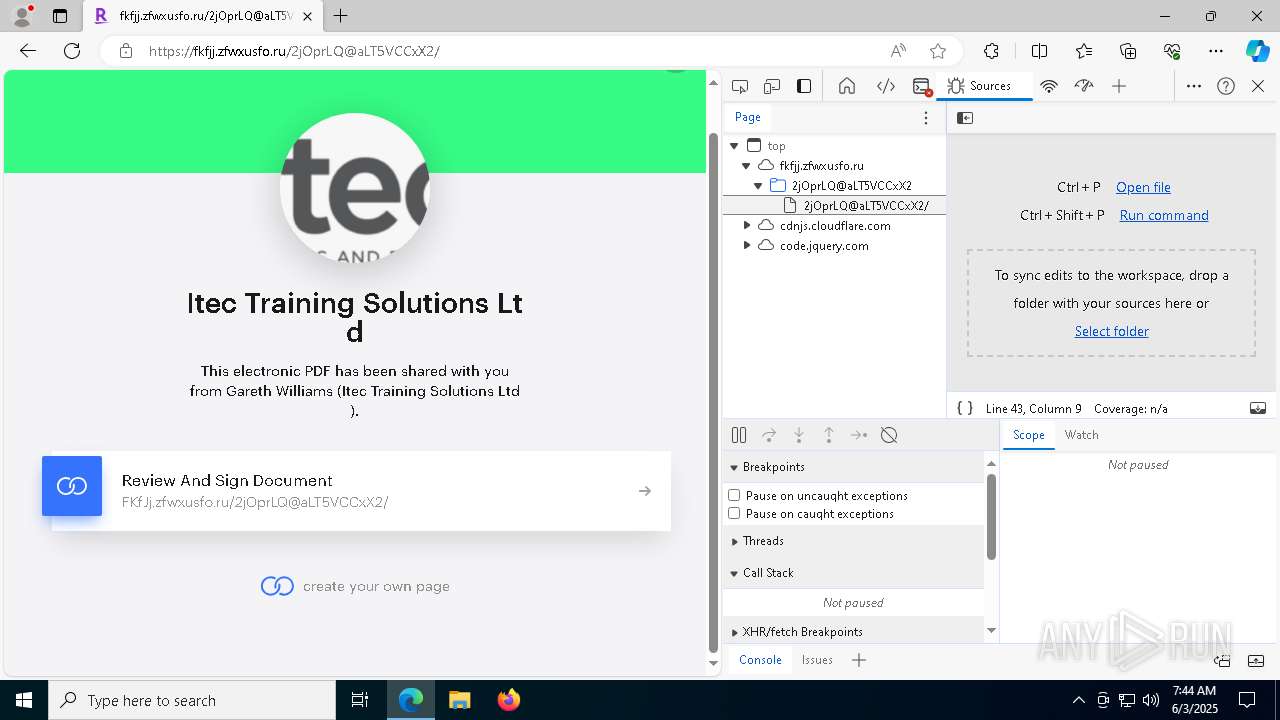
Task: Expand the code.jquery.com node
Action: point(746,246)
